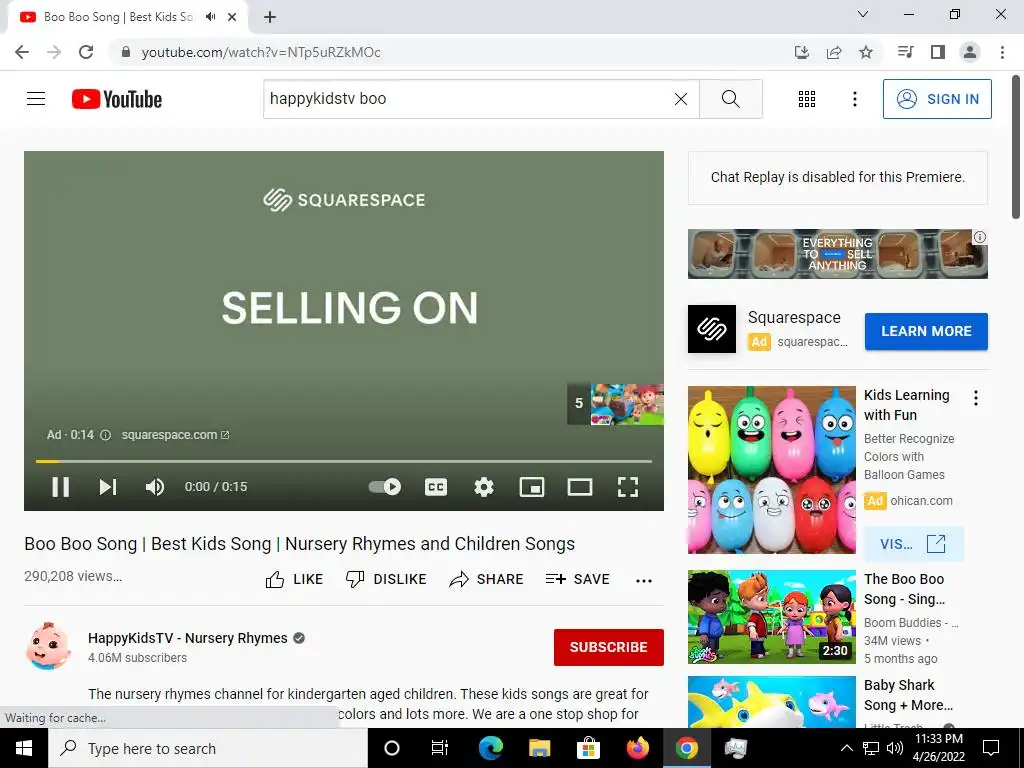
Task: Go back in browser
Action: (x=22, y=52)
